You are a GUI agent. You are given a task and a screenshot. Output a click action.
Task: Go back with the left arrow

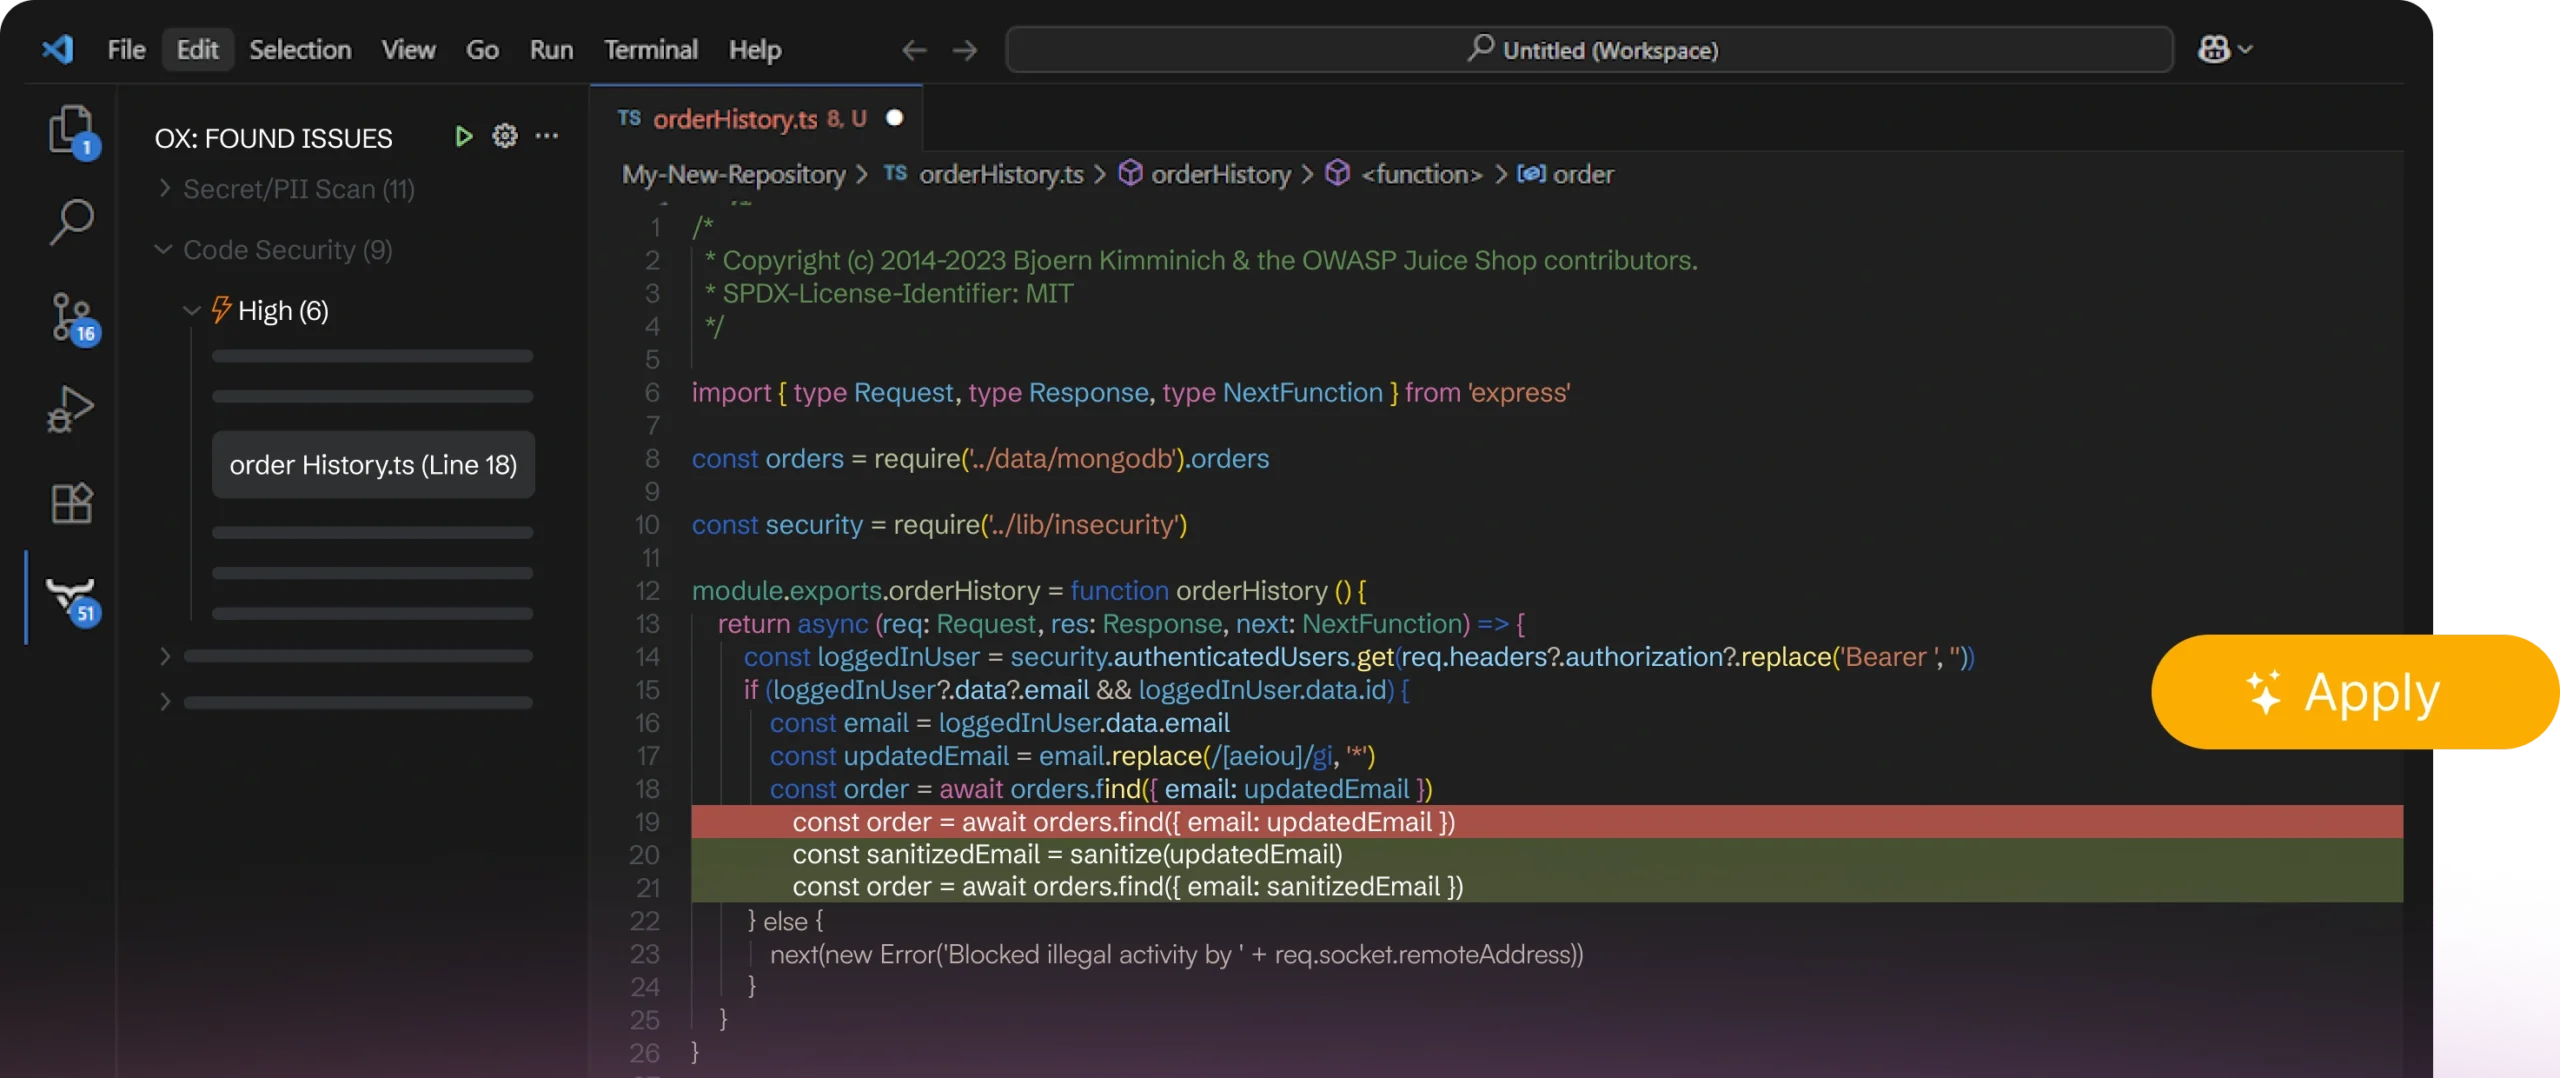913,50
